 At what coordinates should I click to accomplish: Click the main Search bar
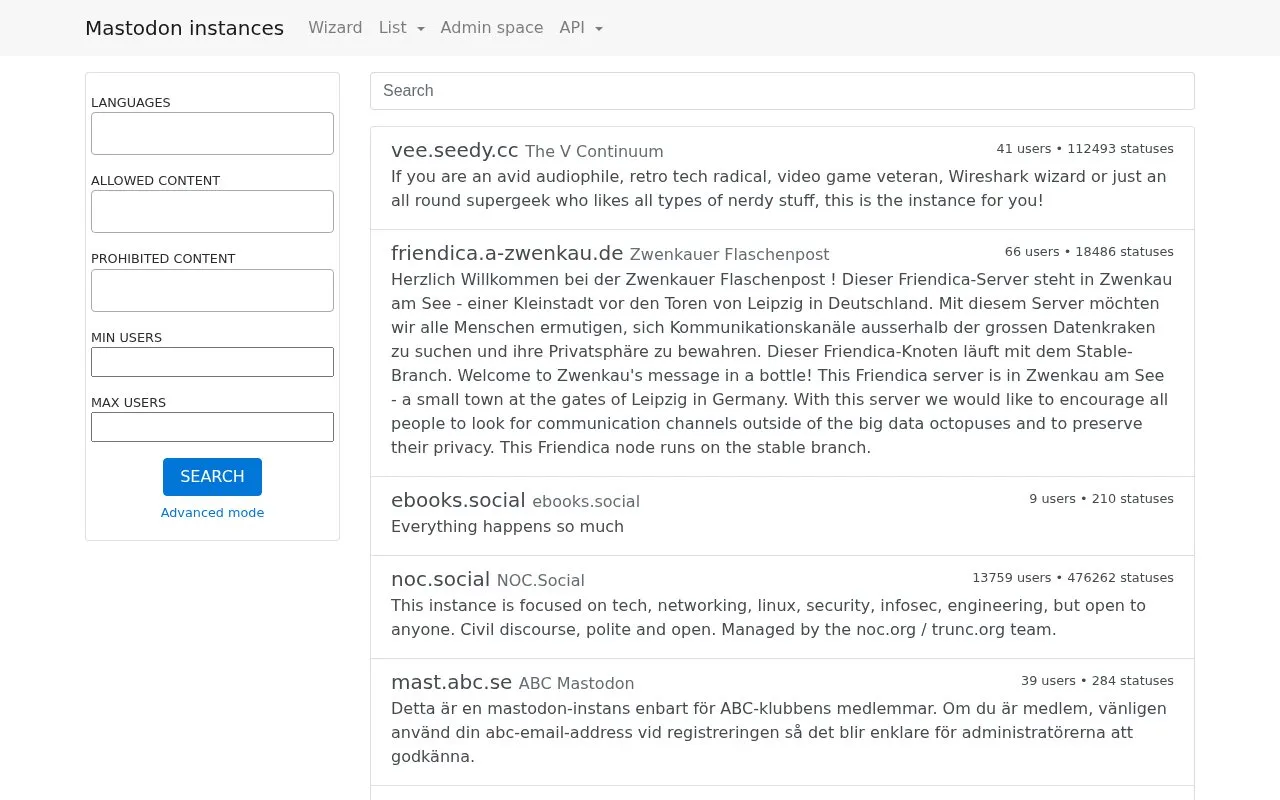(x=782, y=91)
